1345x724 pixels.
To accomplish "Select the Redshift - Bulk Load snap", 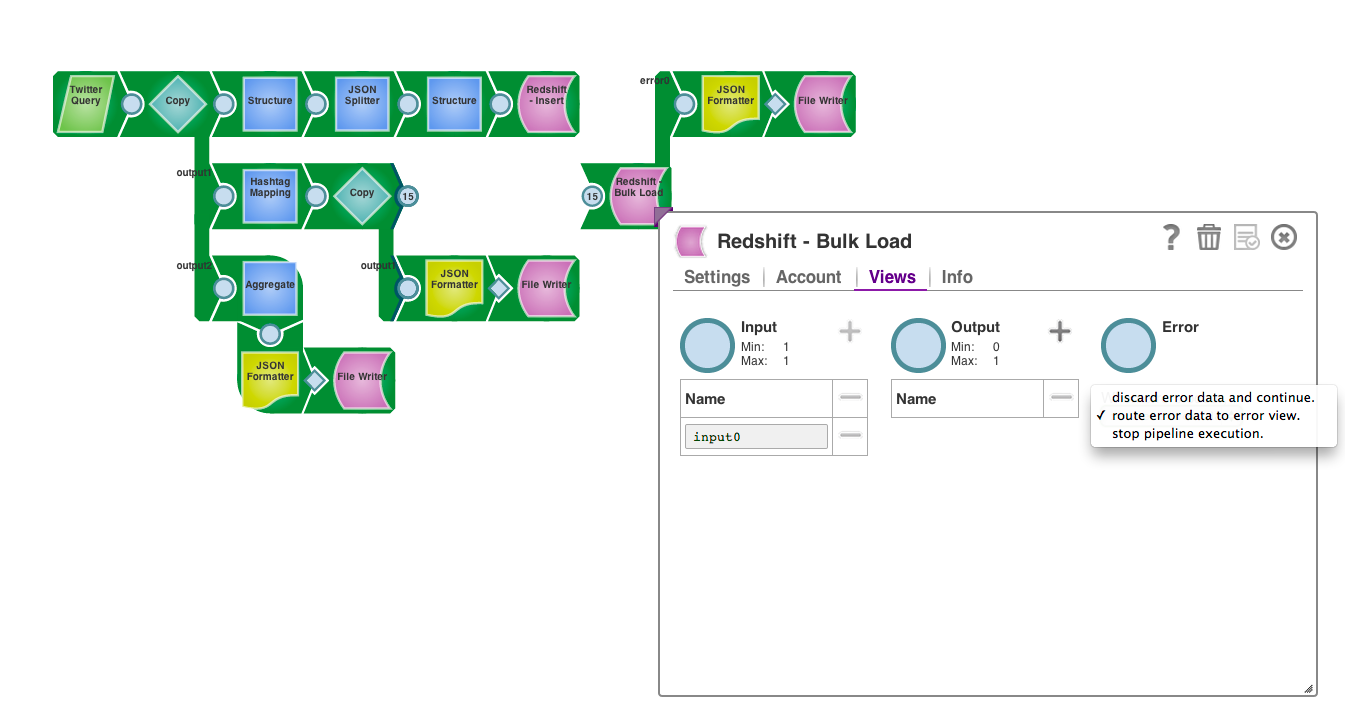I will click(638, 195).
